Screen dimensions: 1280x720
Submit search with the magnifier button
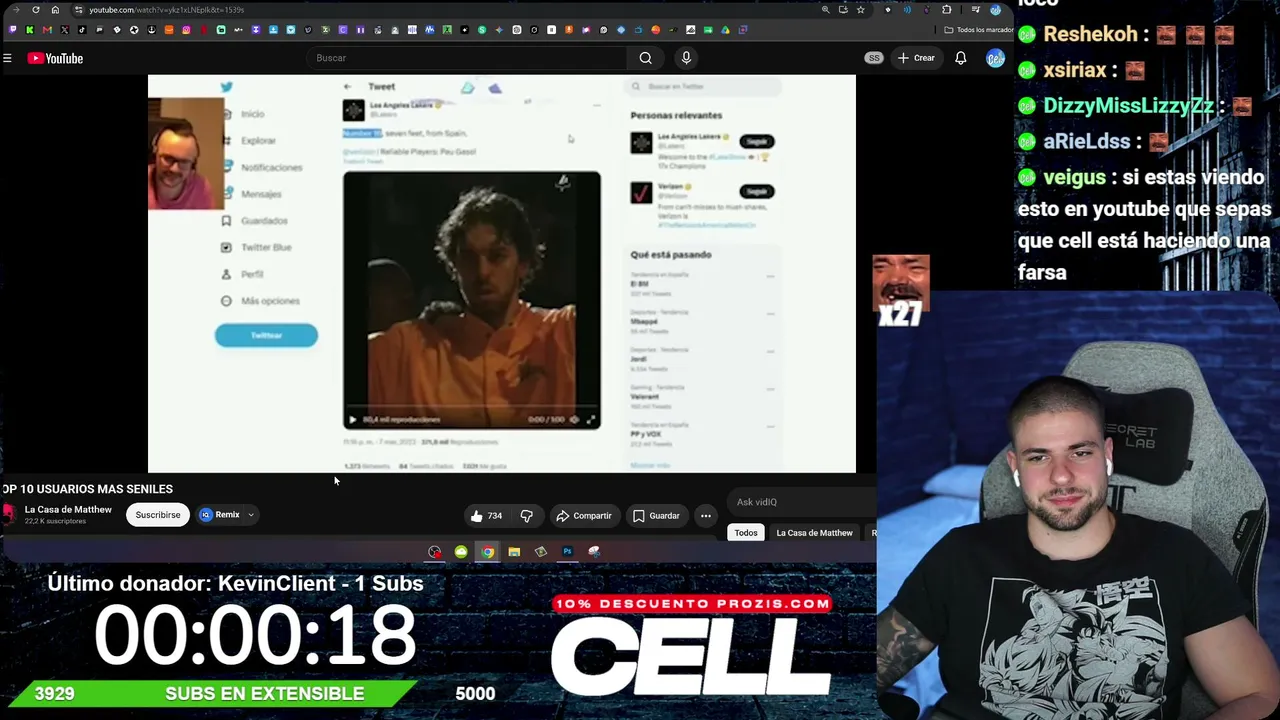pyautogui.click(x=646, y=58)
